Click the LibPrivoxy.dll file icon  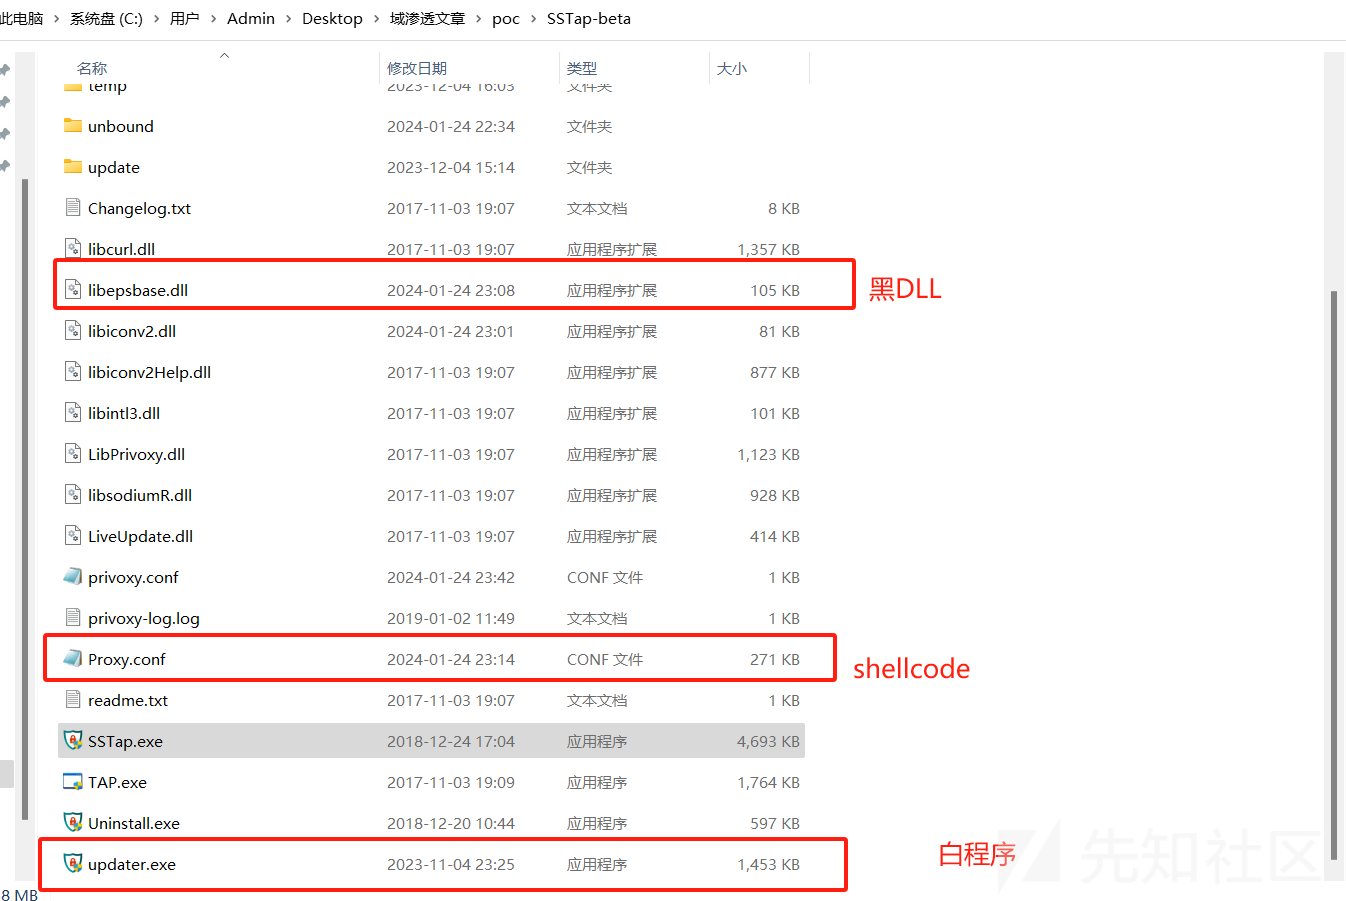click(x=72, y=454)
